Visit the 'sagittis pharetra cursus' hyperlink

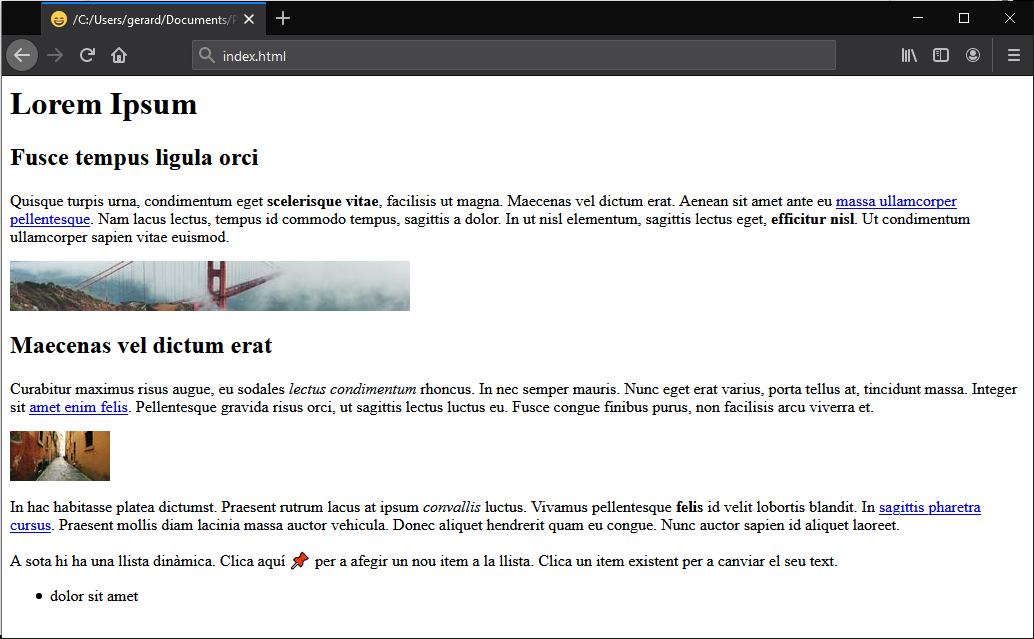tap(929, 508)
